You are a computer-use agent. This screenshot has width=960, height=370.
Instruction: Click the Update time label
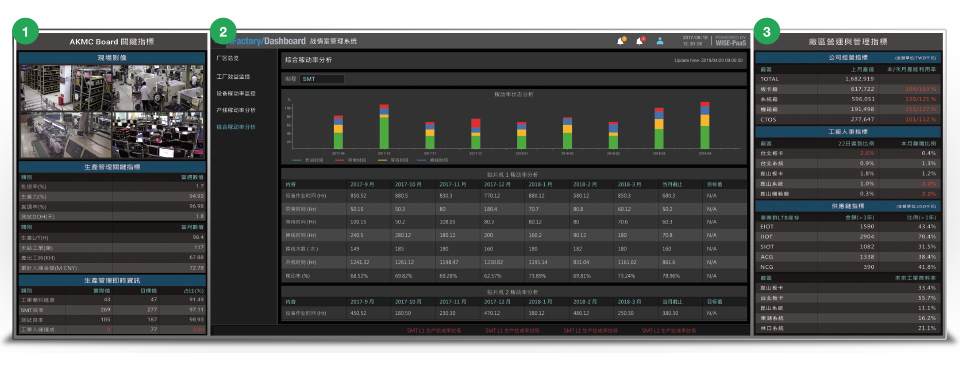[x=708, y=61]
